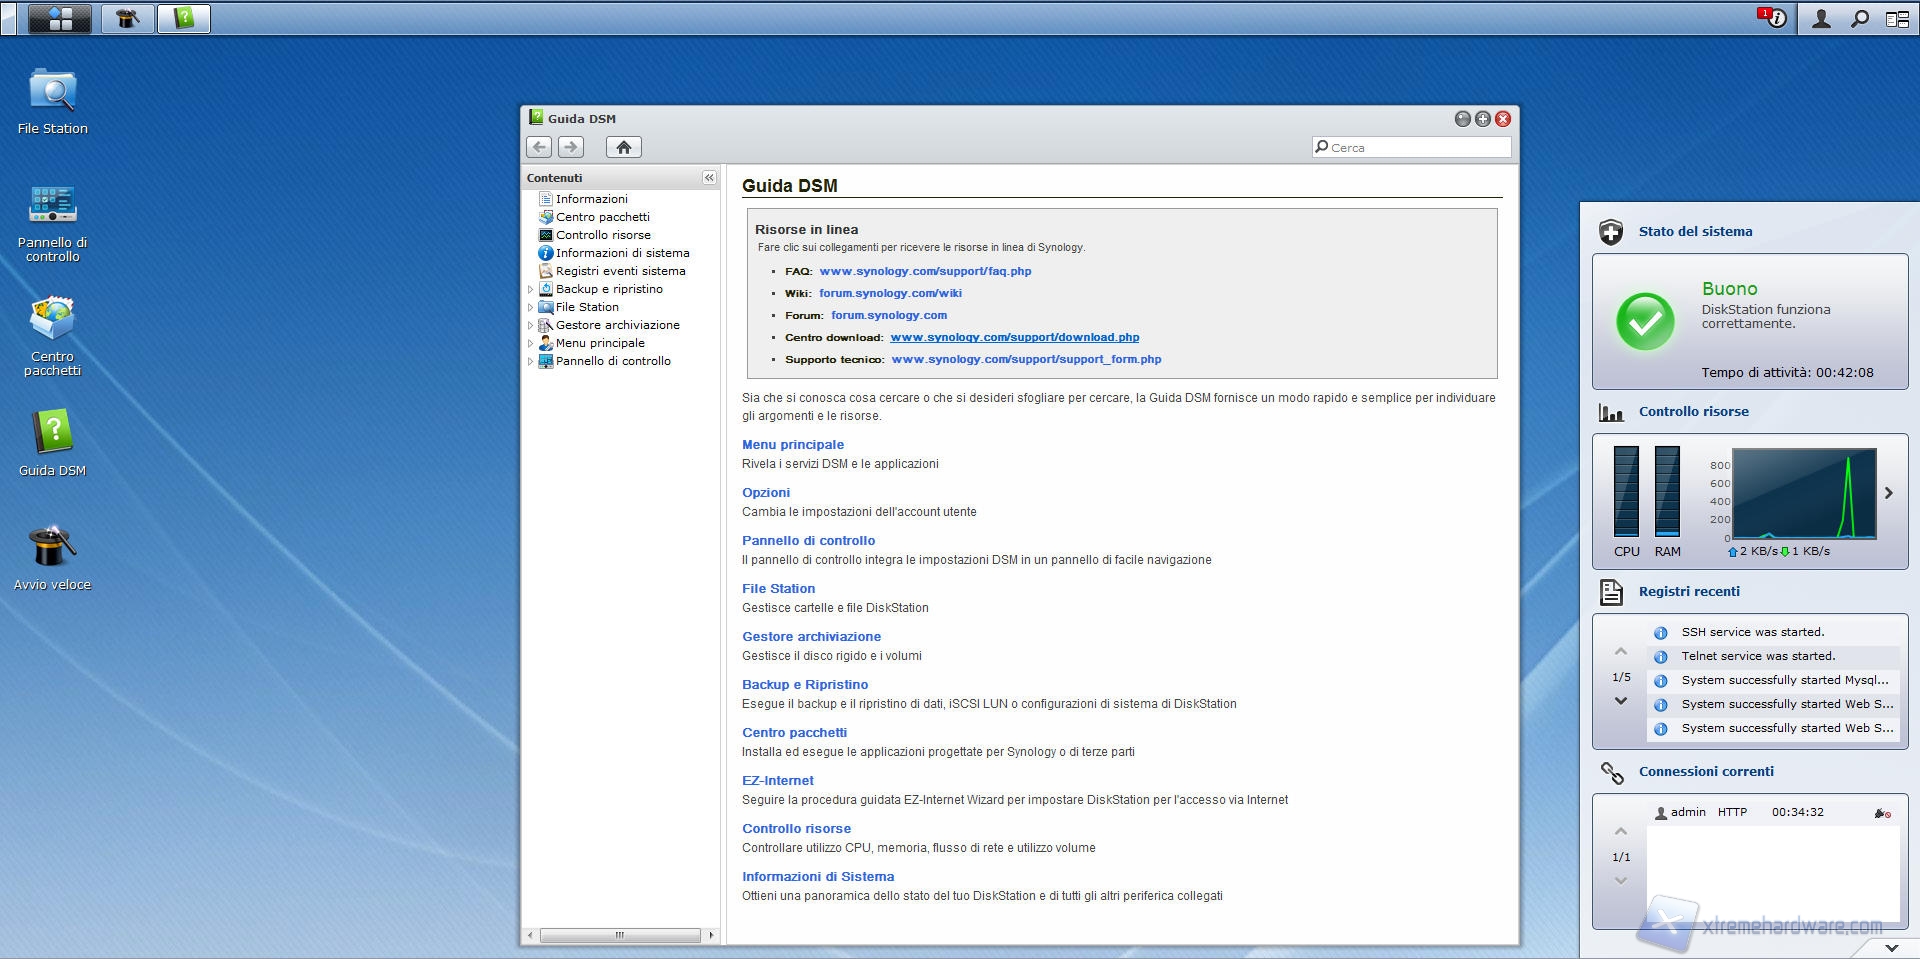Click the back arrow in Guida DSM

tap(539, 147)
